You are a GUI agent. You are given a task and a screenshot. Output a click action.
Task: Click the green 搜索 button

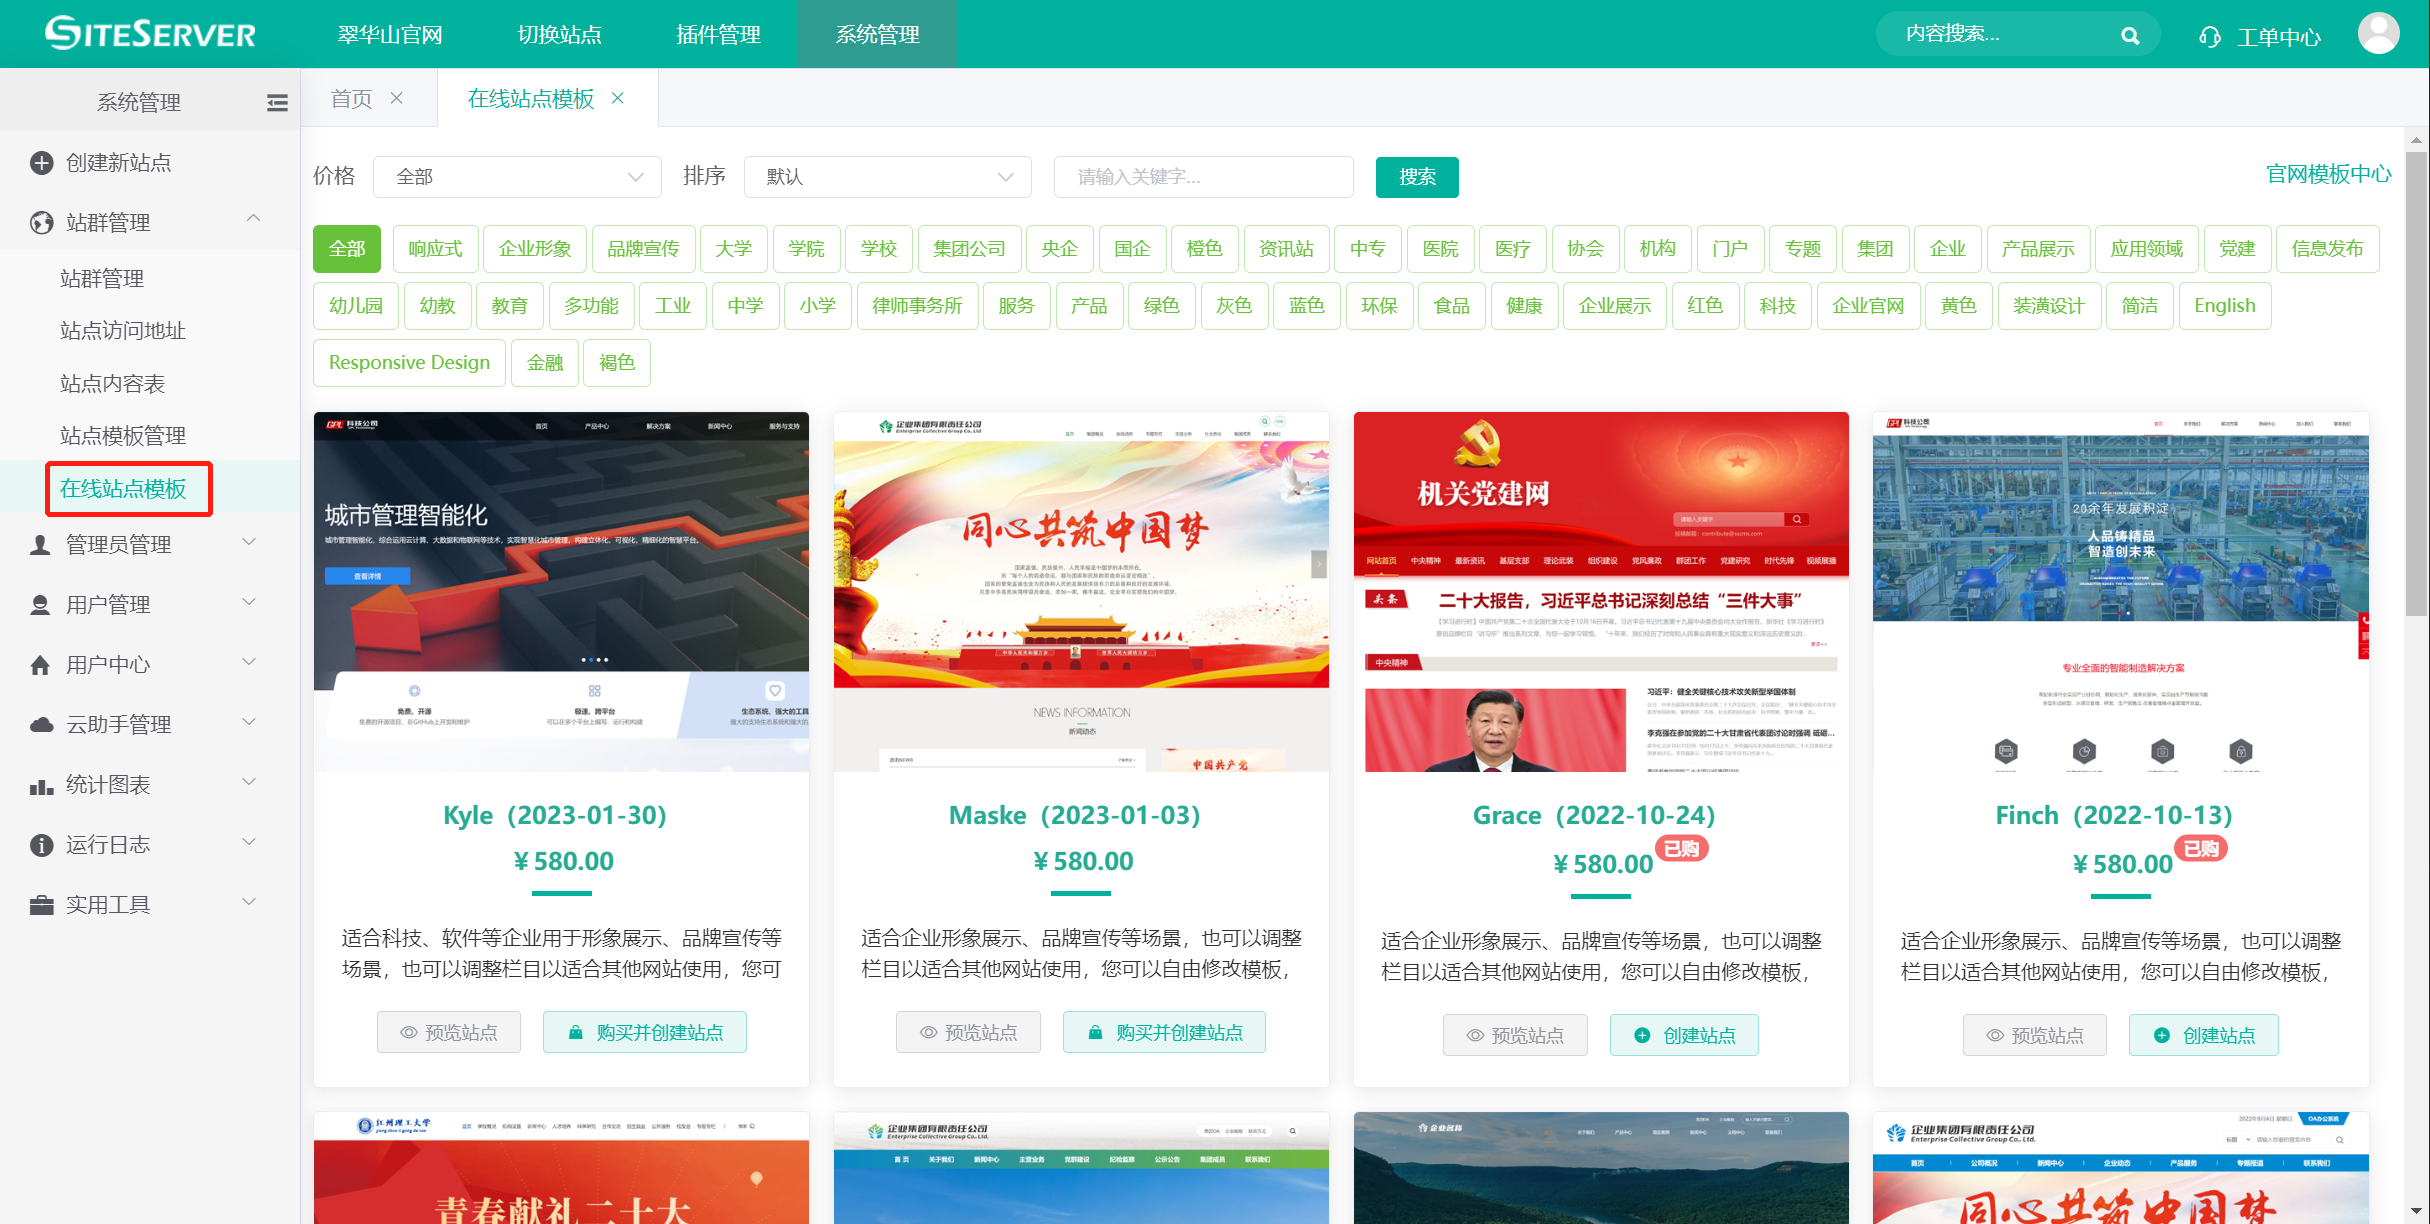[1416, 177]
